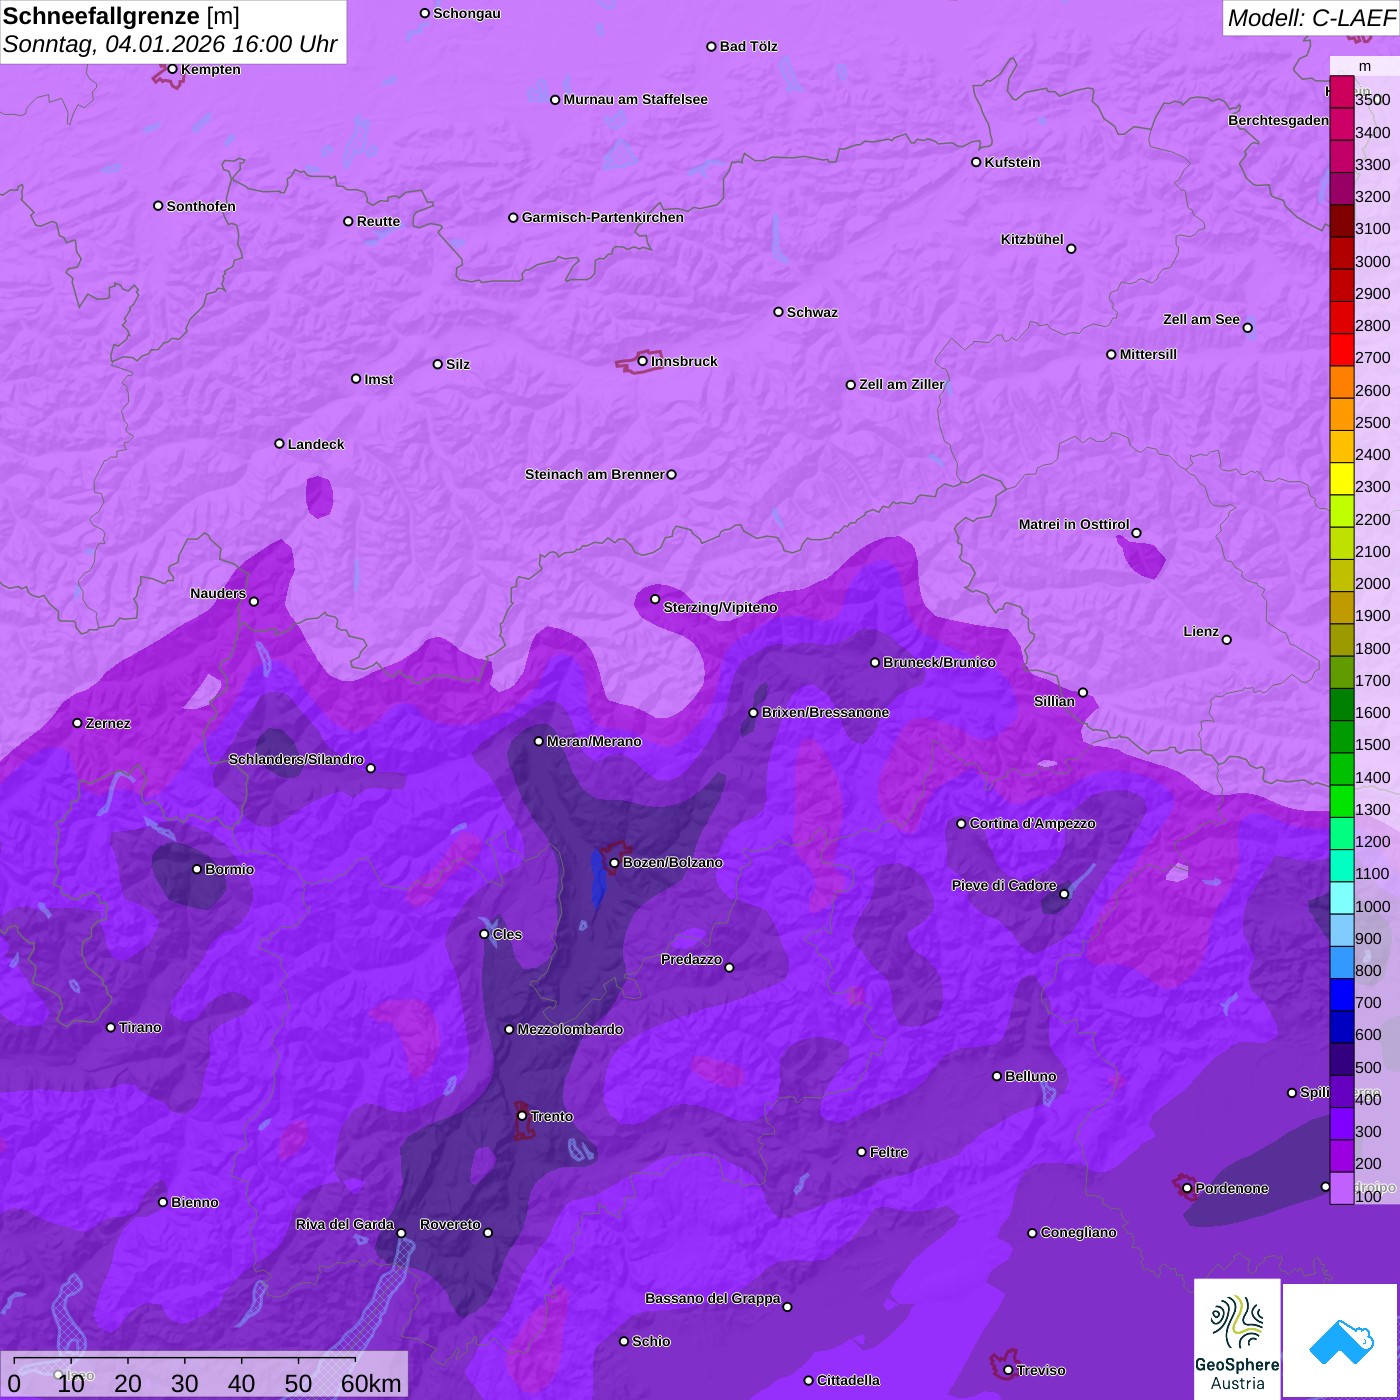
Task: Click the Bruneck/Brunico marker dot
Action: coord(875,662)
